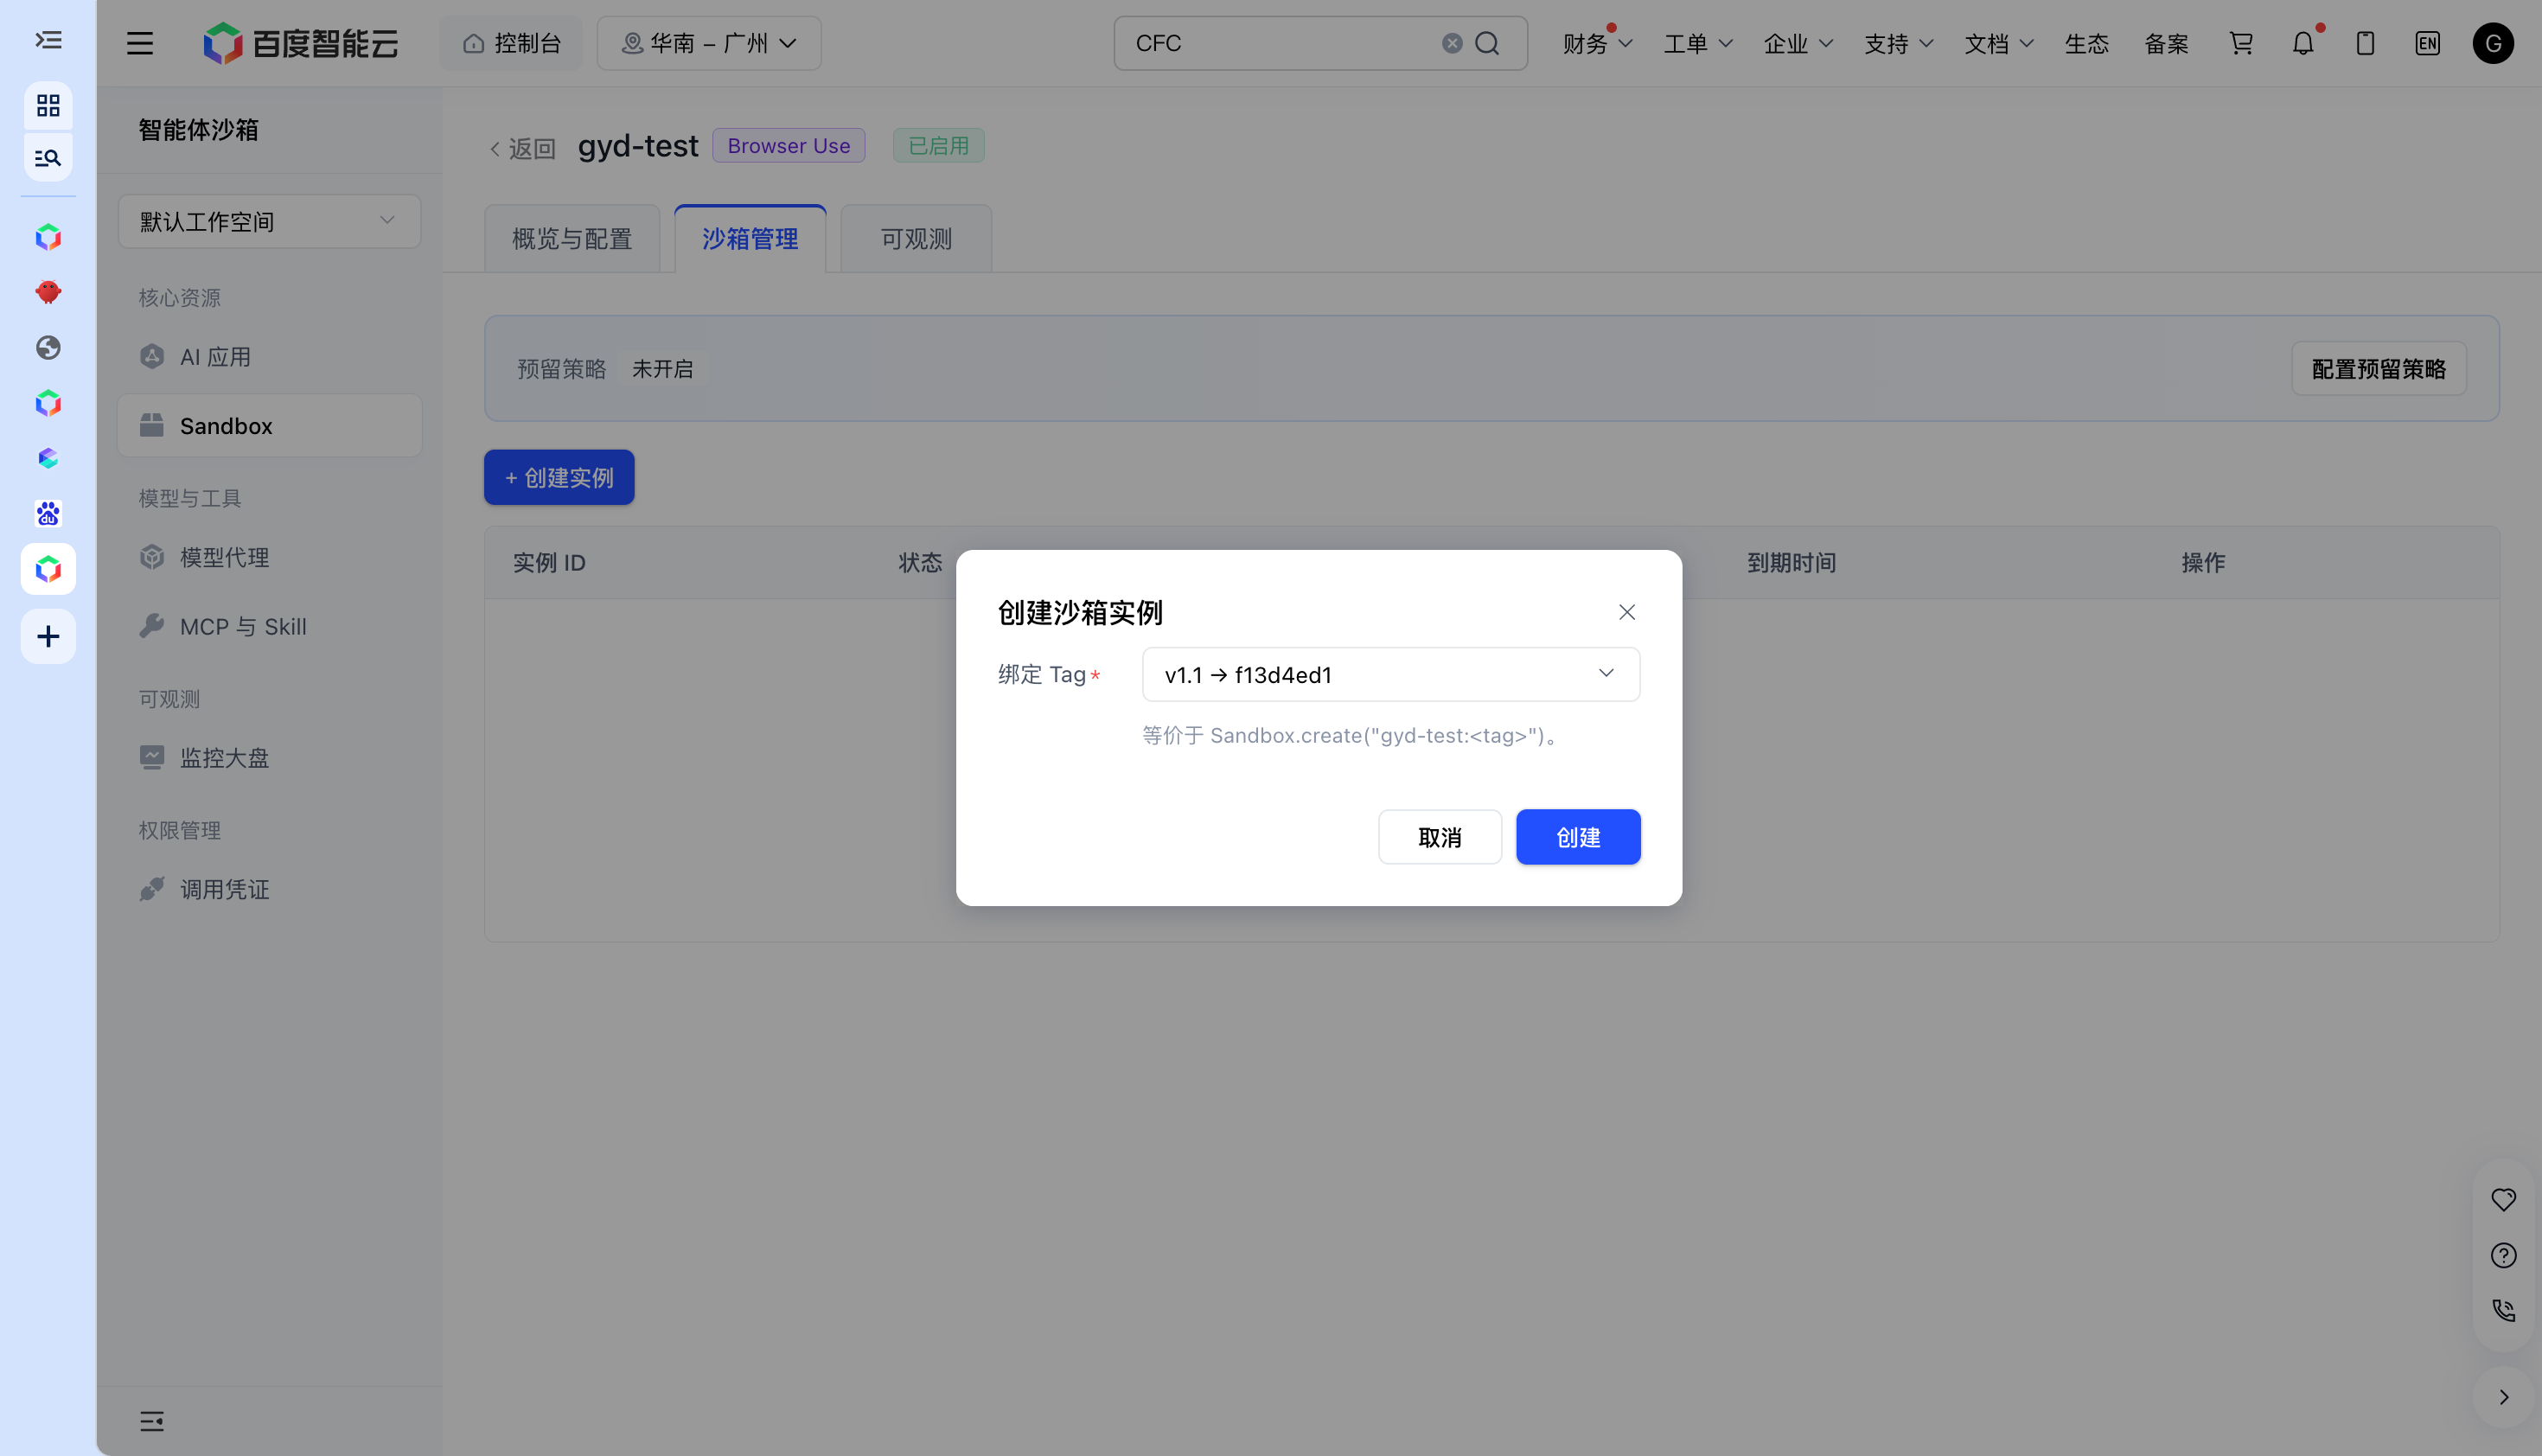The width and height of the screenshot is (2542, 1456).
Task: Click 配置预留策略 button
Action: point(2379,369)
